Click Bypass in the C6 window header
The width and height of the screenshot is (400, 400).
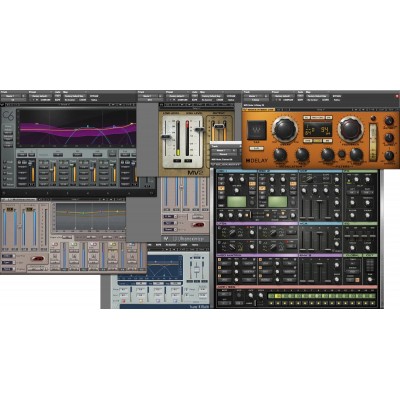pyautogui.click(x=94, y=96)
